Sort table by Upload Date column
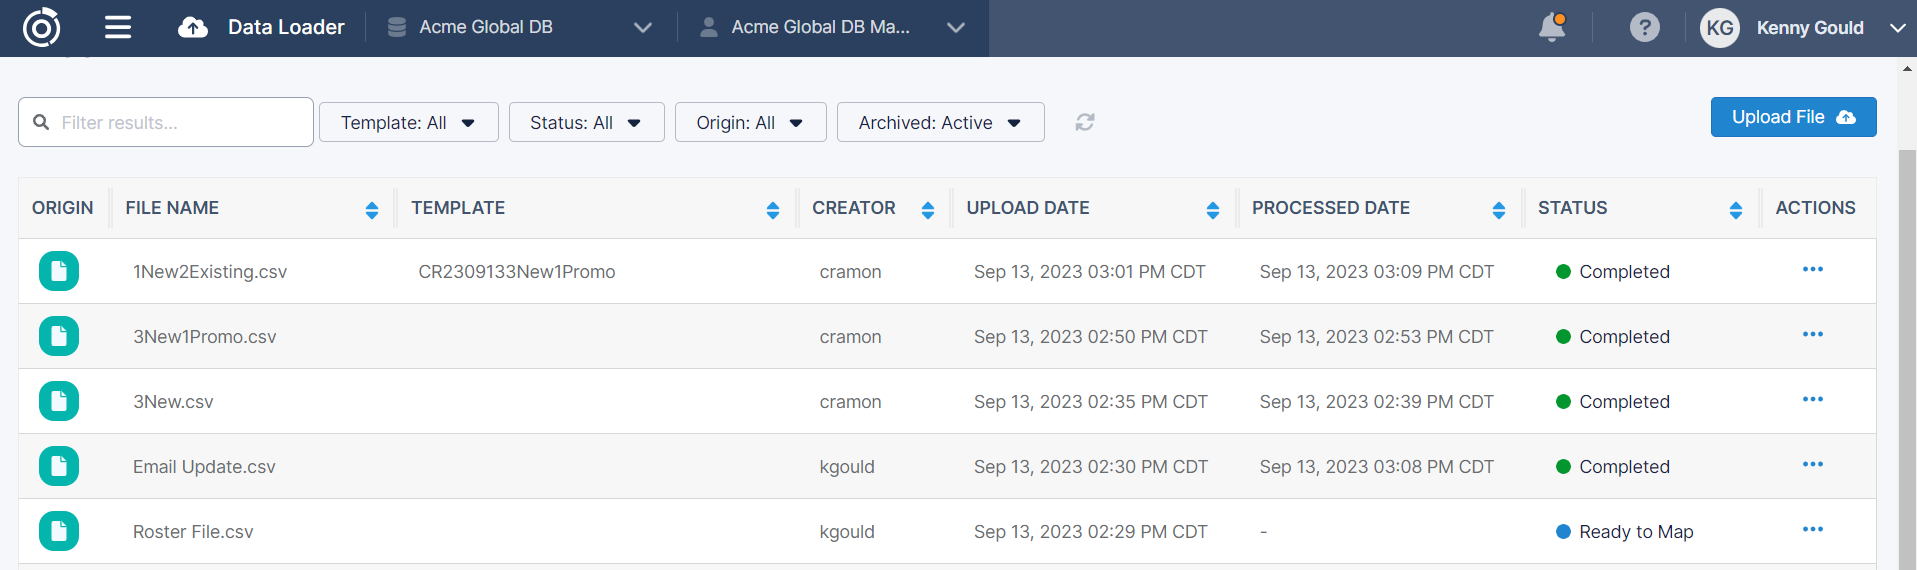Viewport: 1917px width, 570px height. click(x=1212, y=209)
